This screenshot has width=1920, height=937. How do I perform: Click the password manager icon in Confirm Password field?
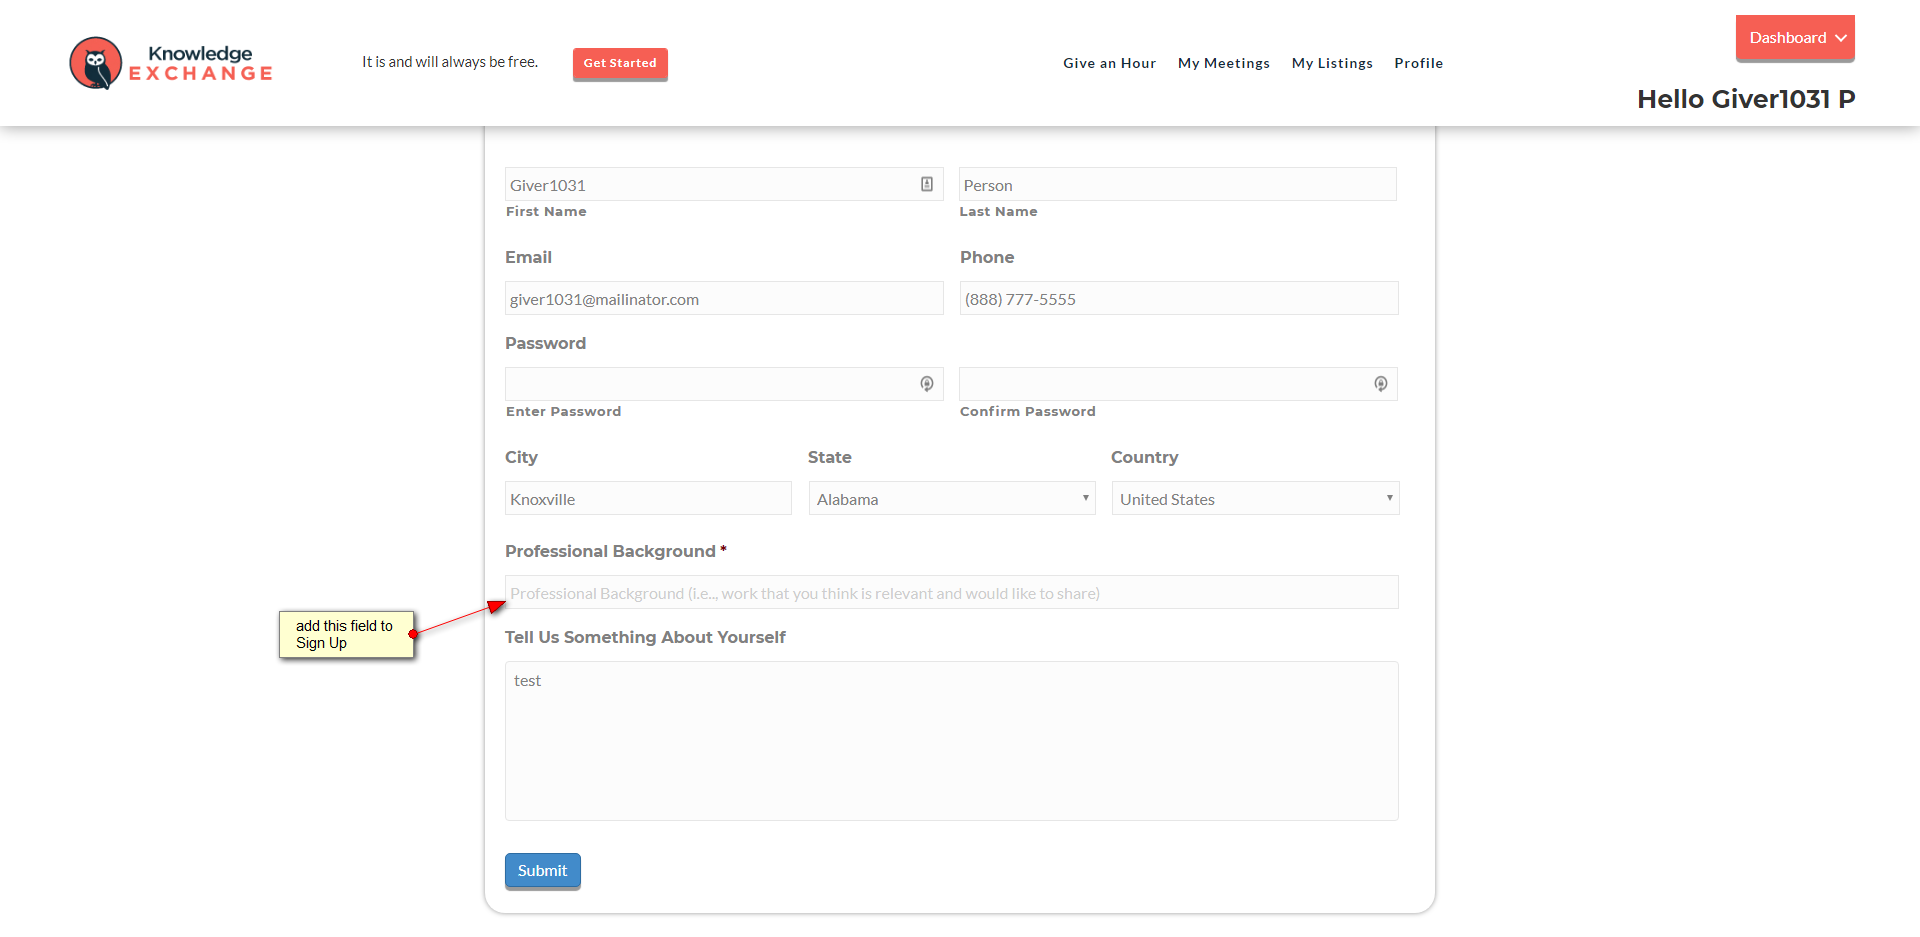point(1381,384)
